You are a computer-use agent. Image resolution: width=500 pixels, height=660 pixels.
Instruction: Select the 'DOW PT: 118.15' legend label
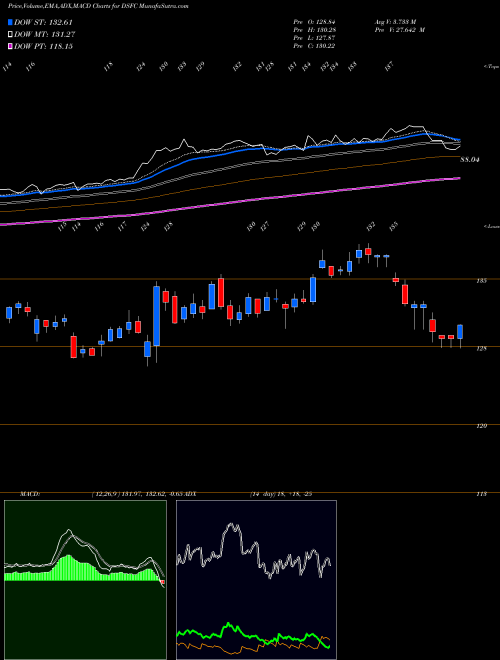click(44, 46)
